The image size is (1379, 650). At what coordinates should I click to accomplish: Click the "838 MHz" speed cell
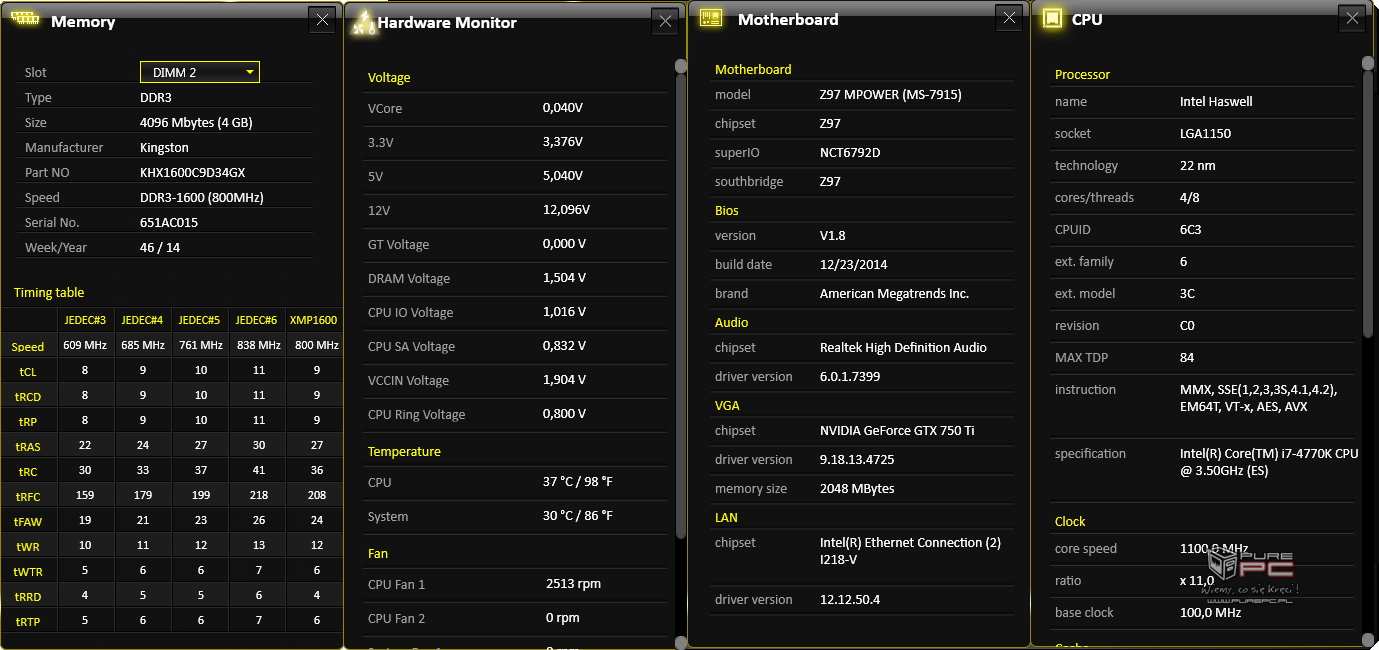(258, 345)
